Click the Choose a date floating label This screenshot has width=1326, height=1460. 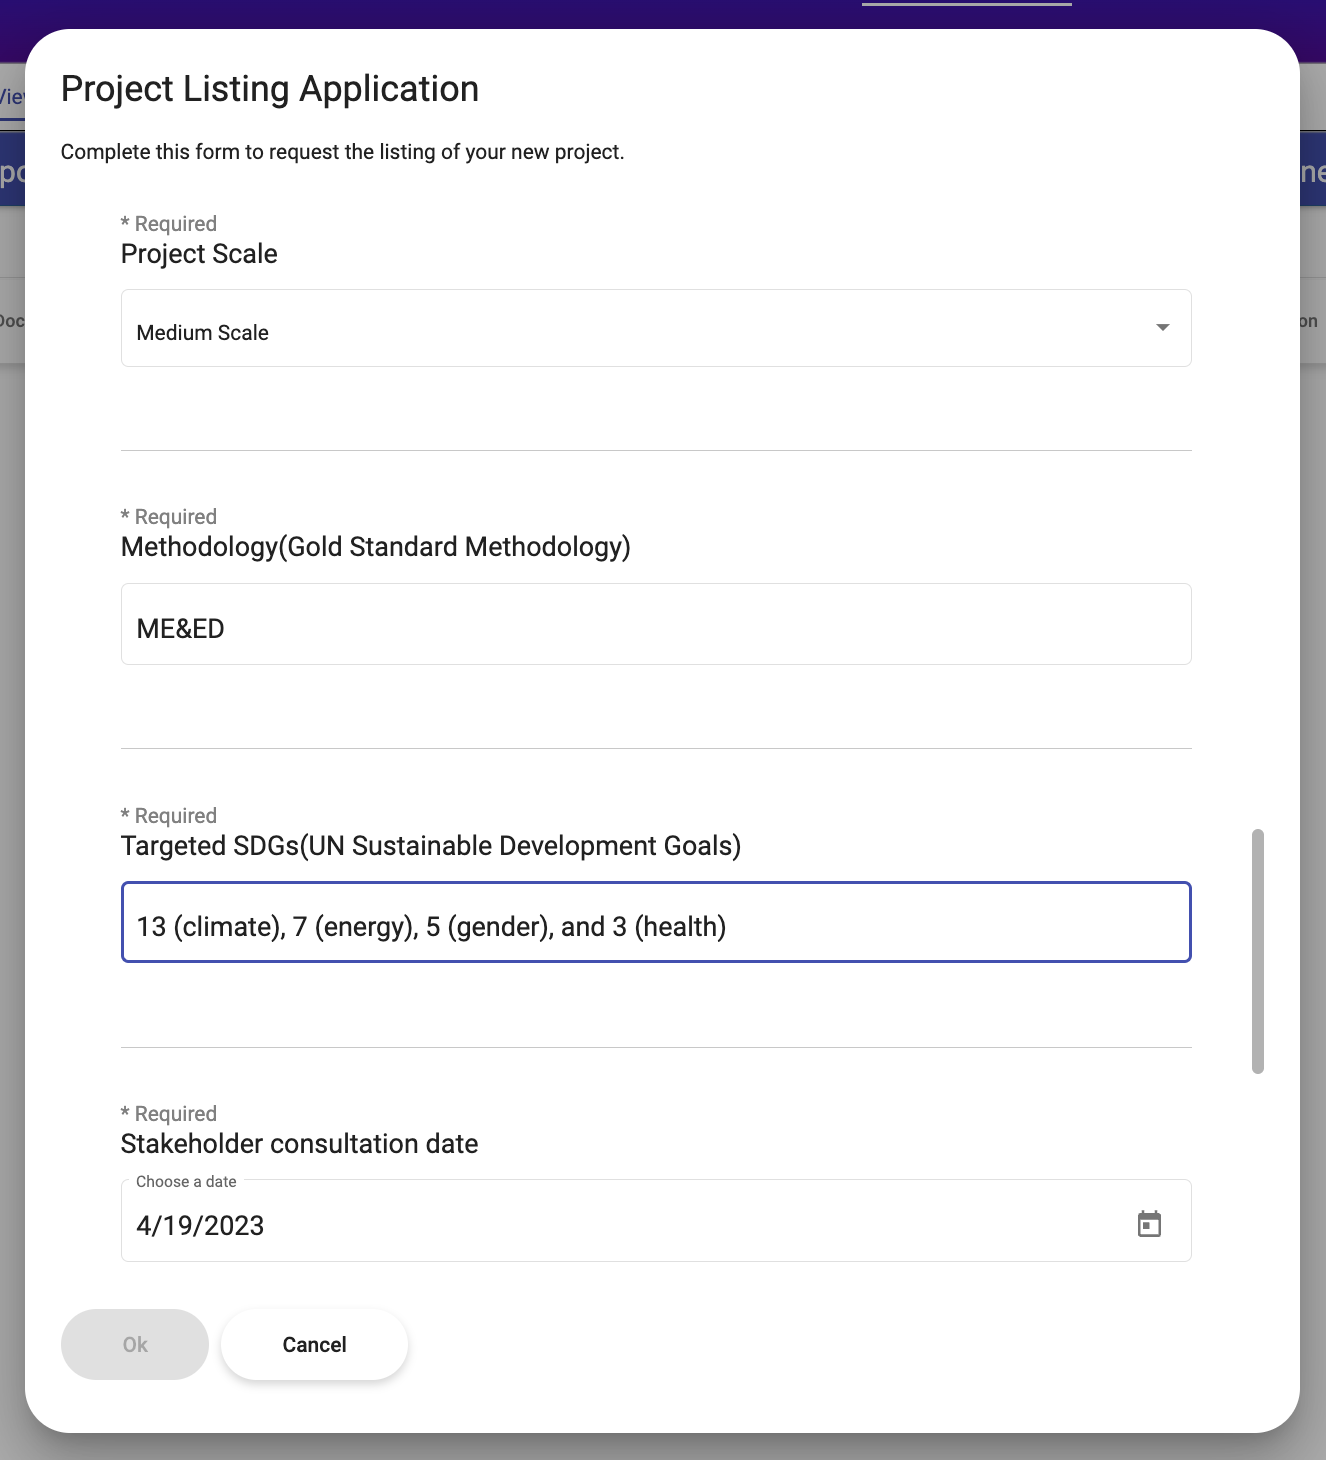click(x=186, y=1182)
